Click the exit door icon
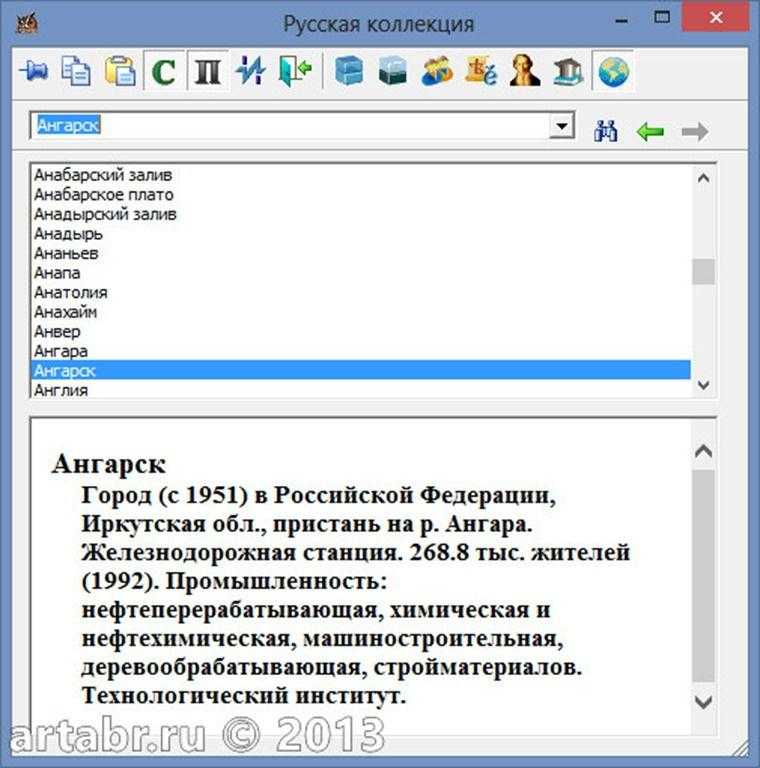Viewport: 760px width, 768px height. click(295, 71)
